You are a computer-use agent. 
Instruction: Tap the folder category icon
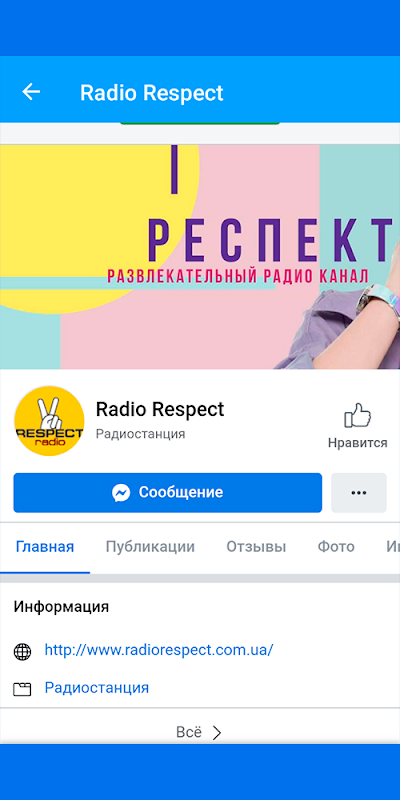click(22, 689)
